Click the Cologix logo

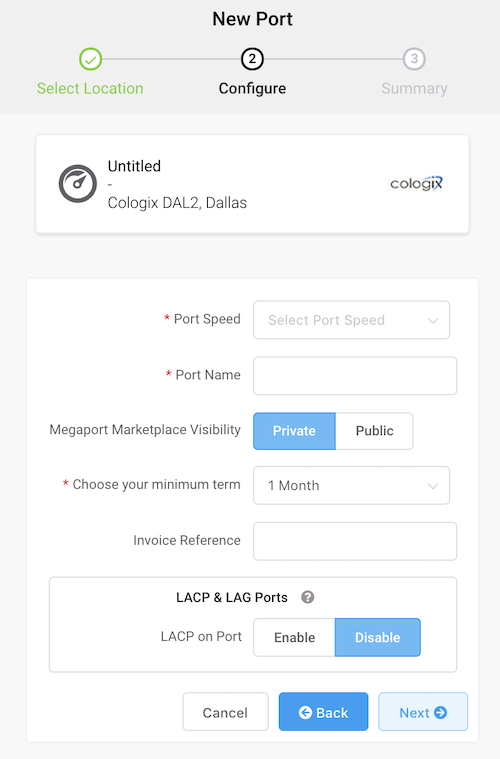pyautogui.click(x=416, y=183)
